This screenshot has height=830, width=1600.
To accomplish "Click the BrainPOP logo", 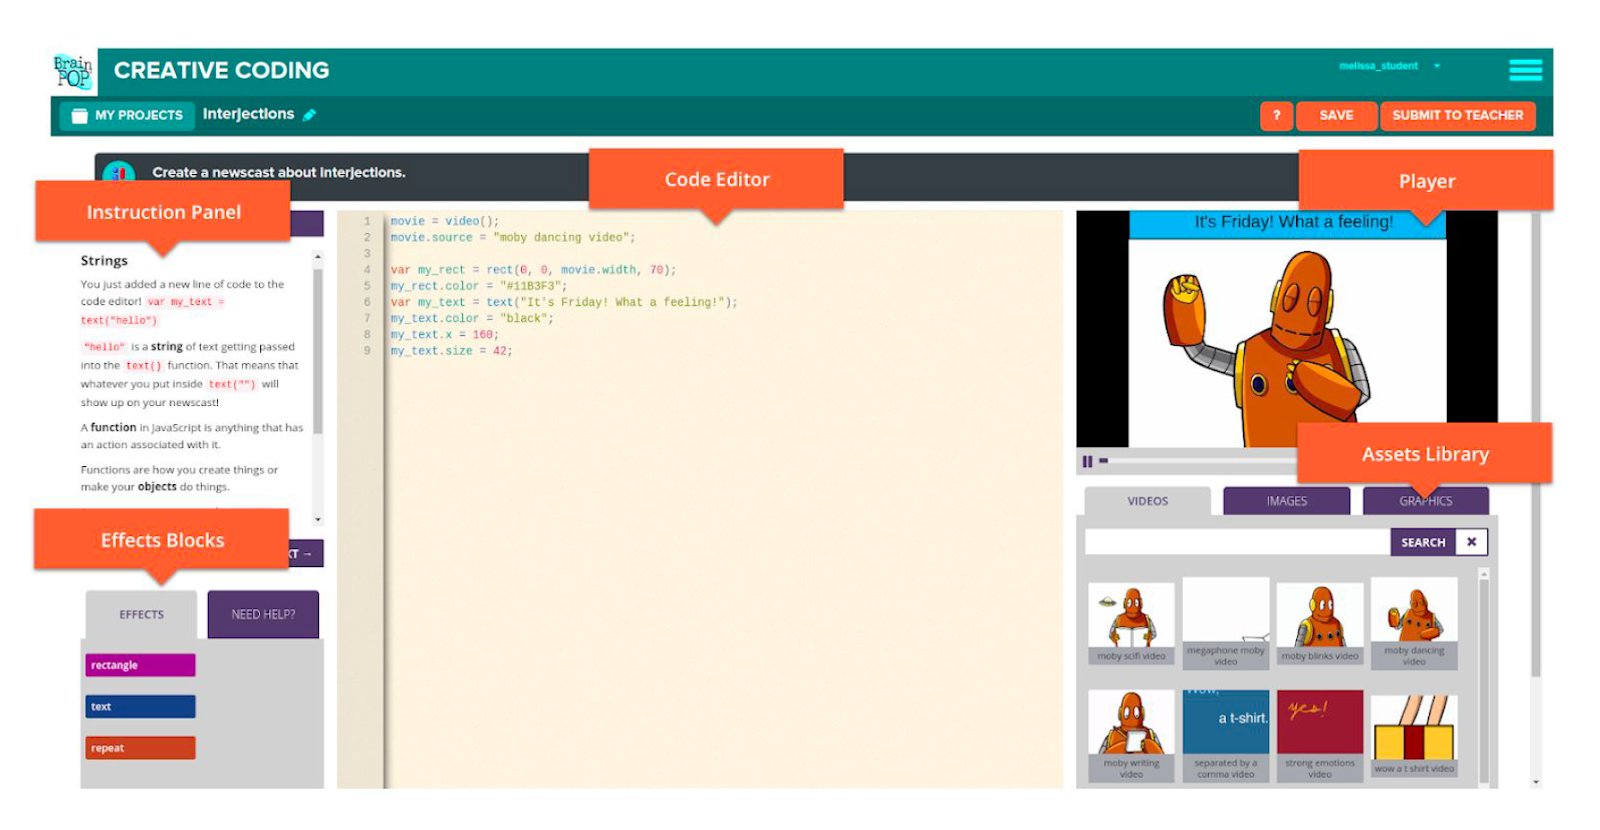I will (73, 71).
